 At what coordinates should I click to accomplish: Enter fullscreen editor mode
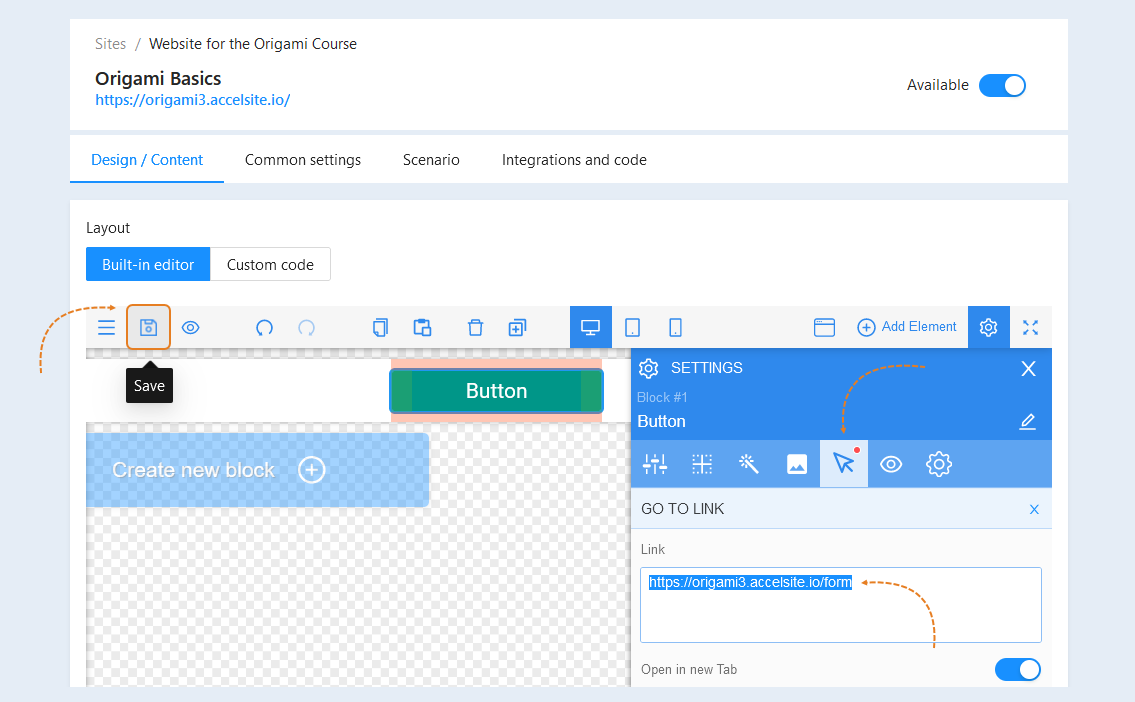1031,328
